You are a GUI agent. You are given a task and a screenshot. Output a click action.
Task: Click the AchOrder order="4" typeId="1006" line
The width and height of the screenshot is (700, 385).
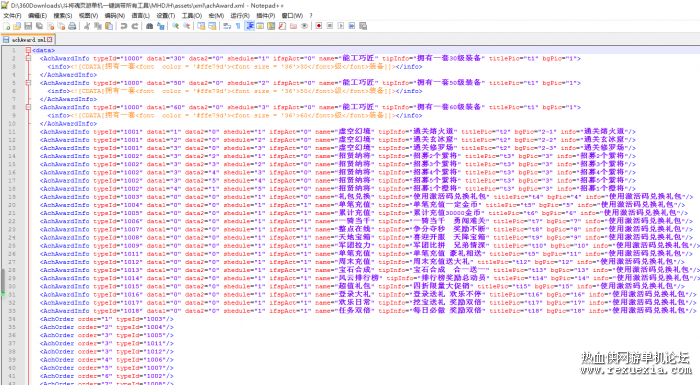coord(107,360)
